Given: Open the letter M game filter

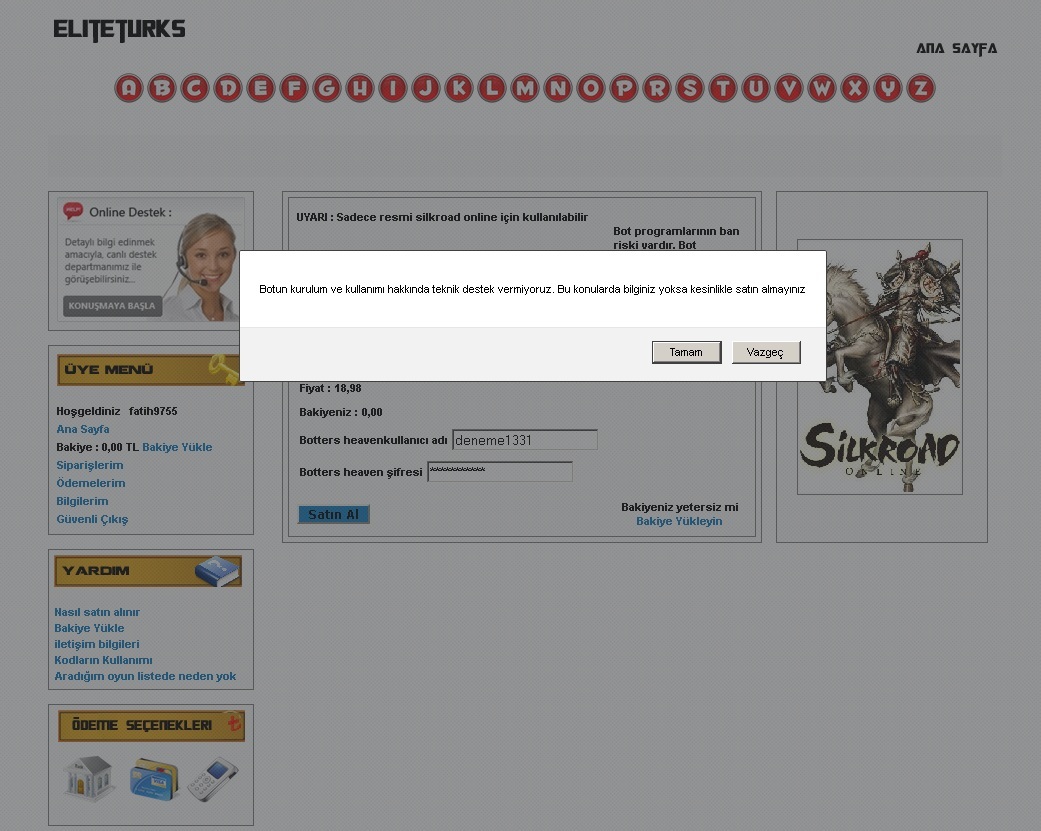Looking at the screenshot, I should 524,88.
